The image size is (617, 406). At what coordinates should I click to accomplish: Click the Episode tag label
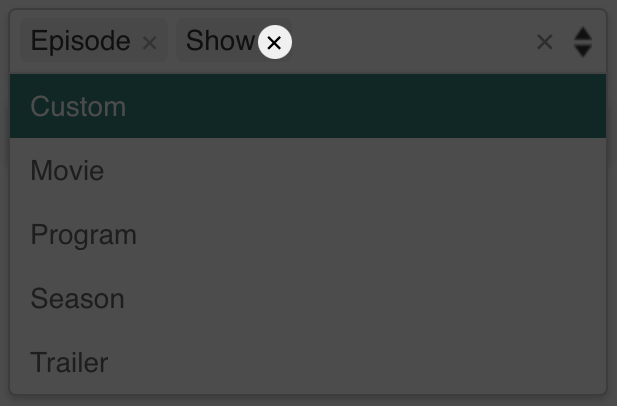click(81, 41)
